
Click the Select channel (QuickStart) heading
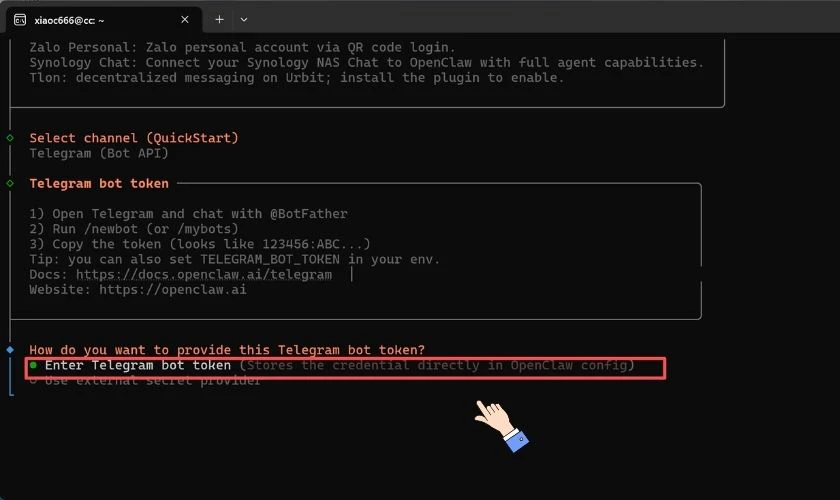coord(134,138)
